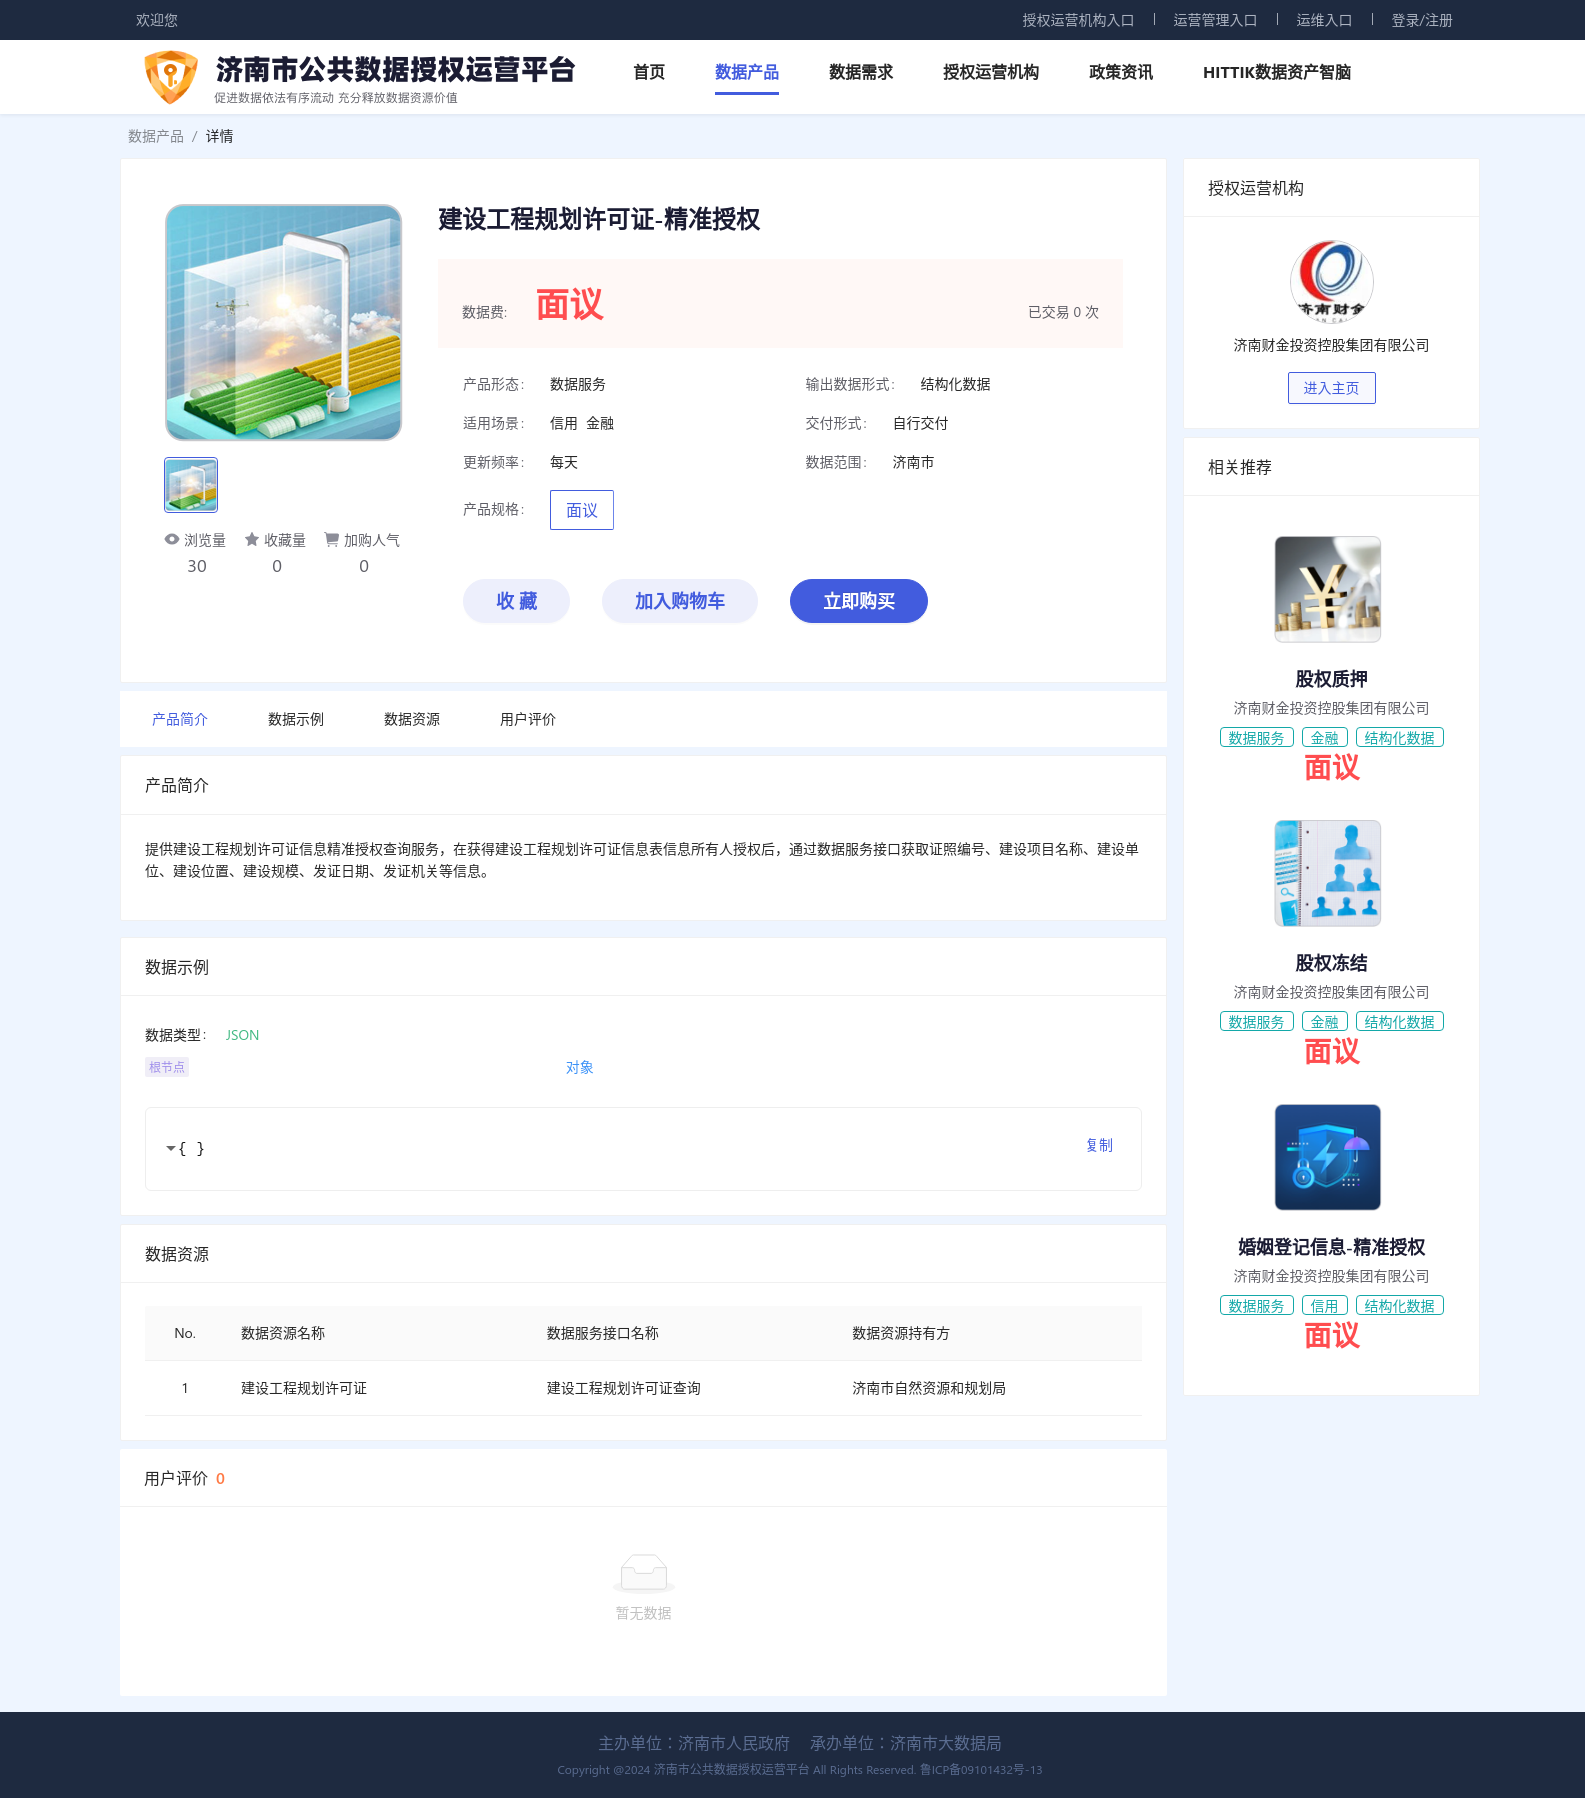The image size is (1585, 1798).
Task: Switch to the 用户评价 tab
Action: click(x=528, y=719)
